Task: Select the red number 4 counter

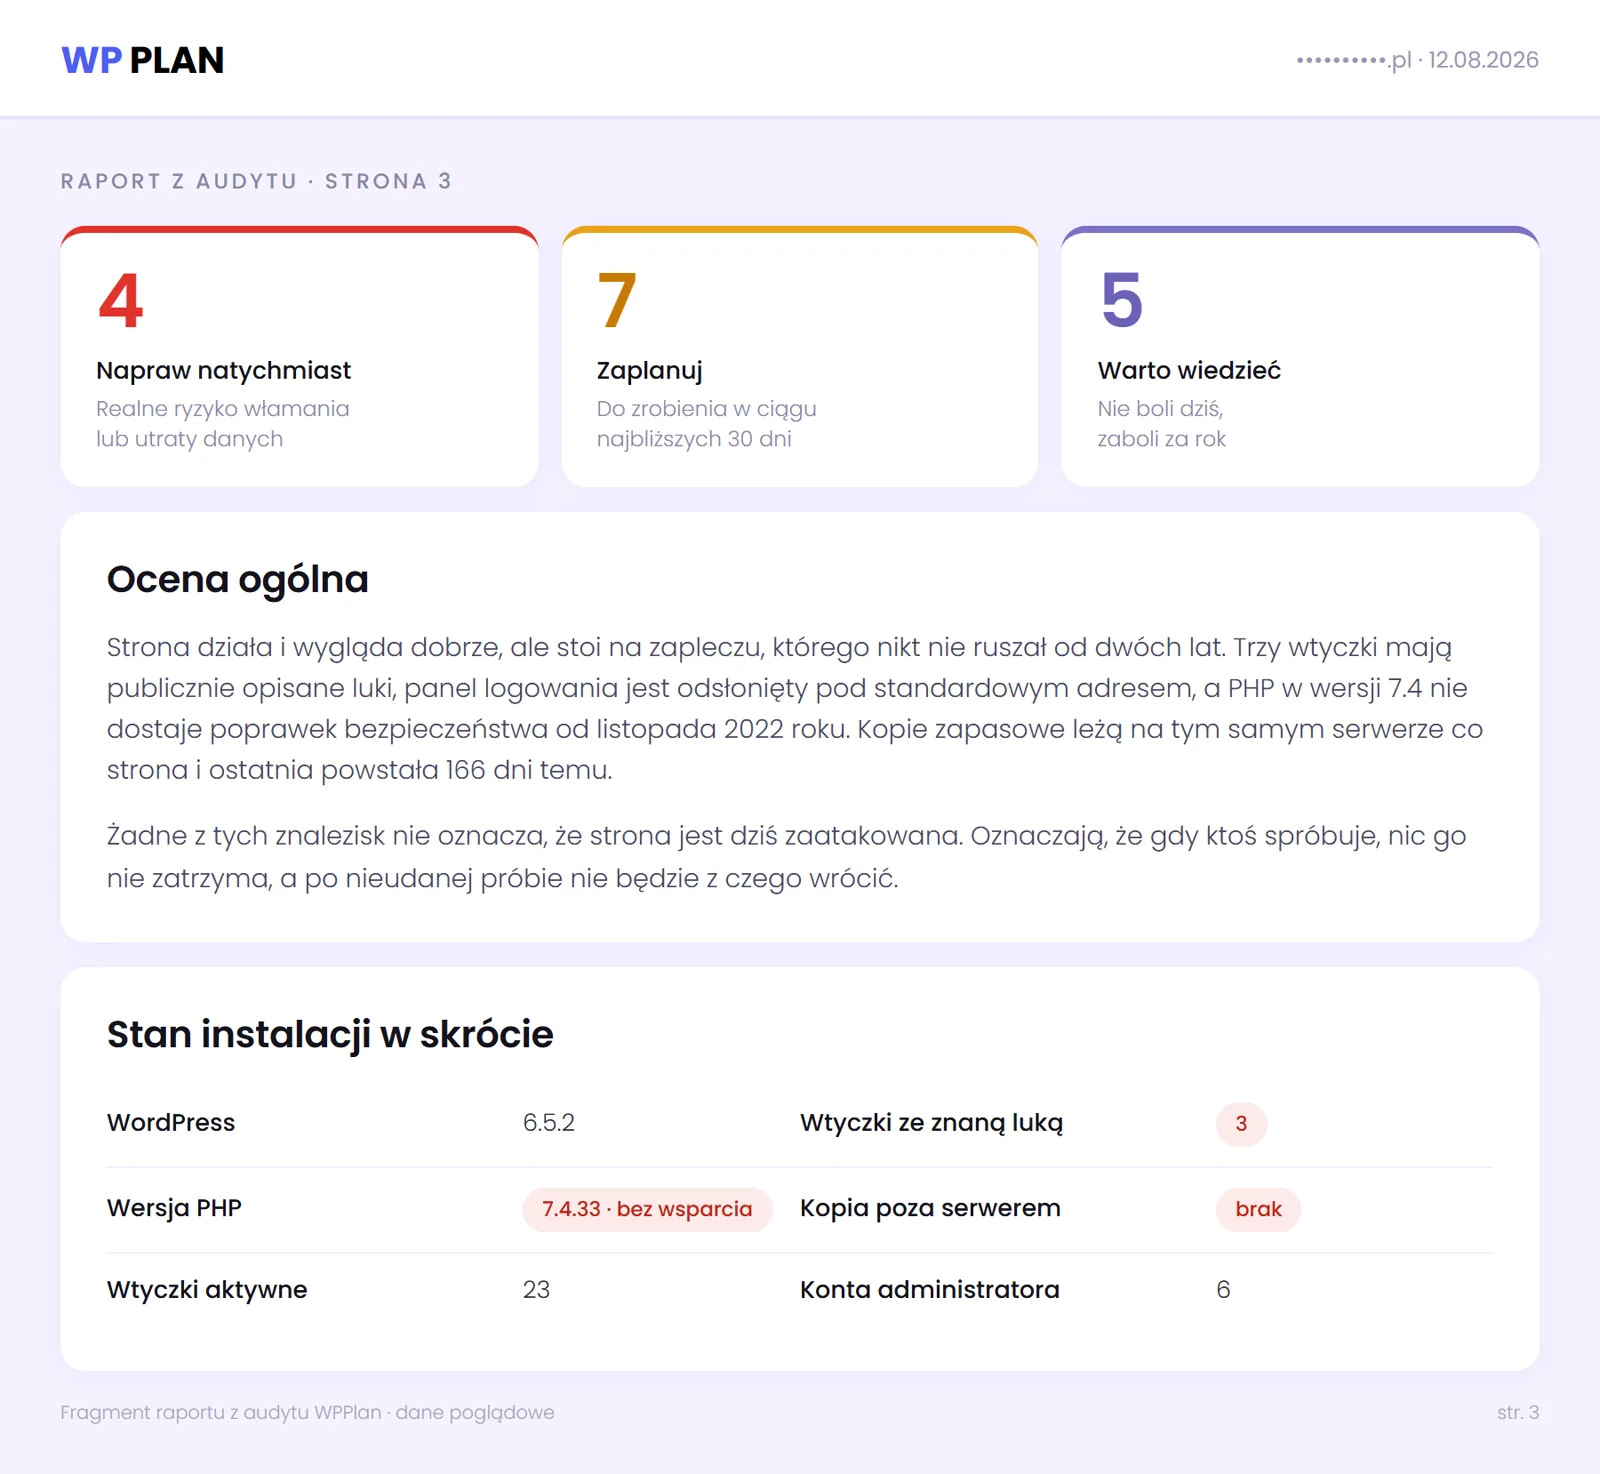Action: 121,300
